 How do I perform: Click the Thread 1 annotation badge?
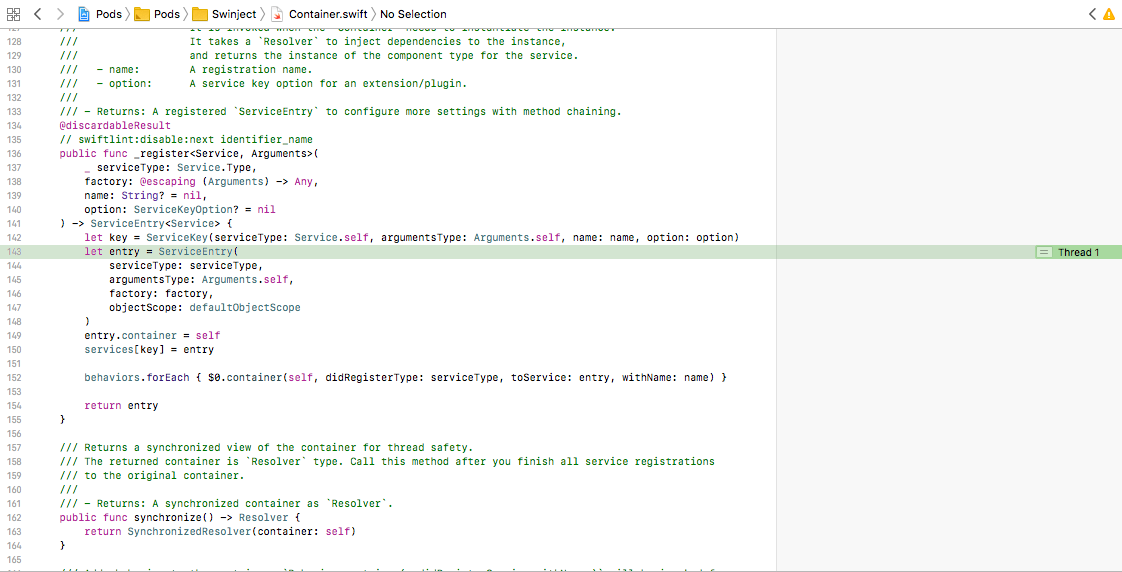click(1078, 252)
